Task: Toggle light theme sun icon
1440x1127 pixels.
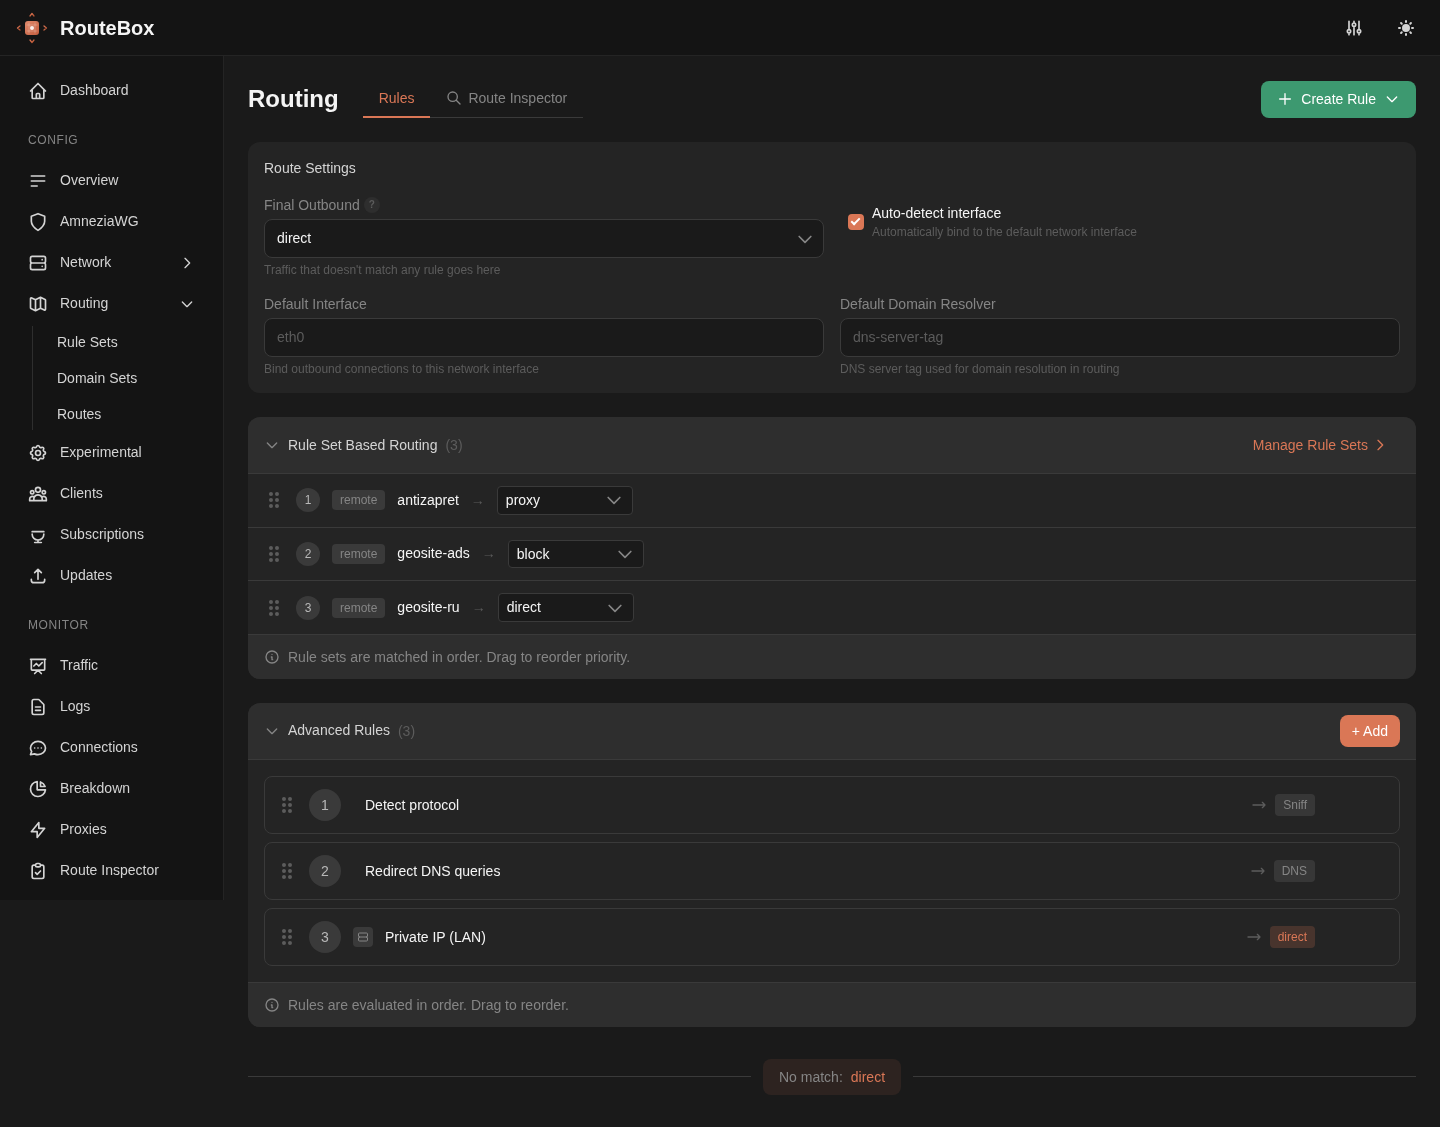Action: pyautogui.click(x=1406, y=28)
